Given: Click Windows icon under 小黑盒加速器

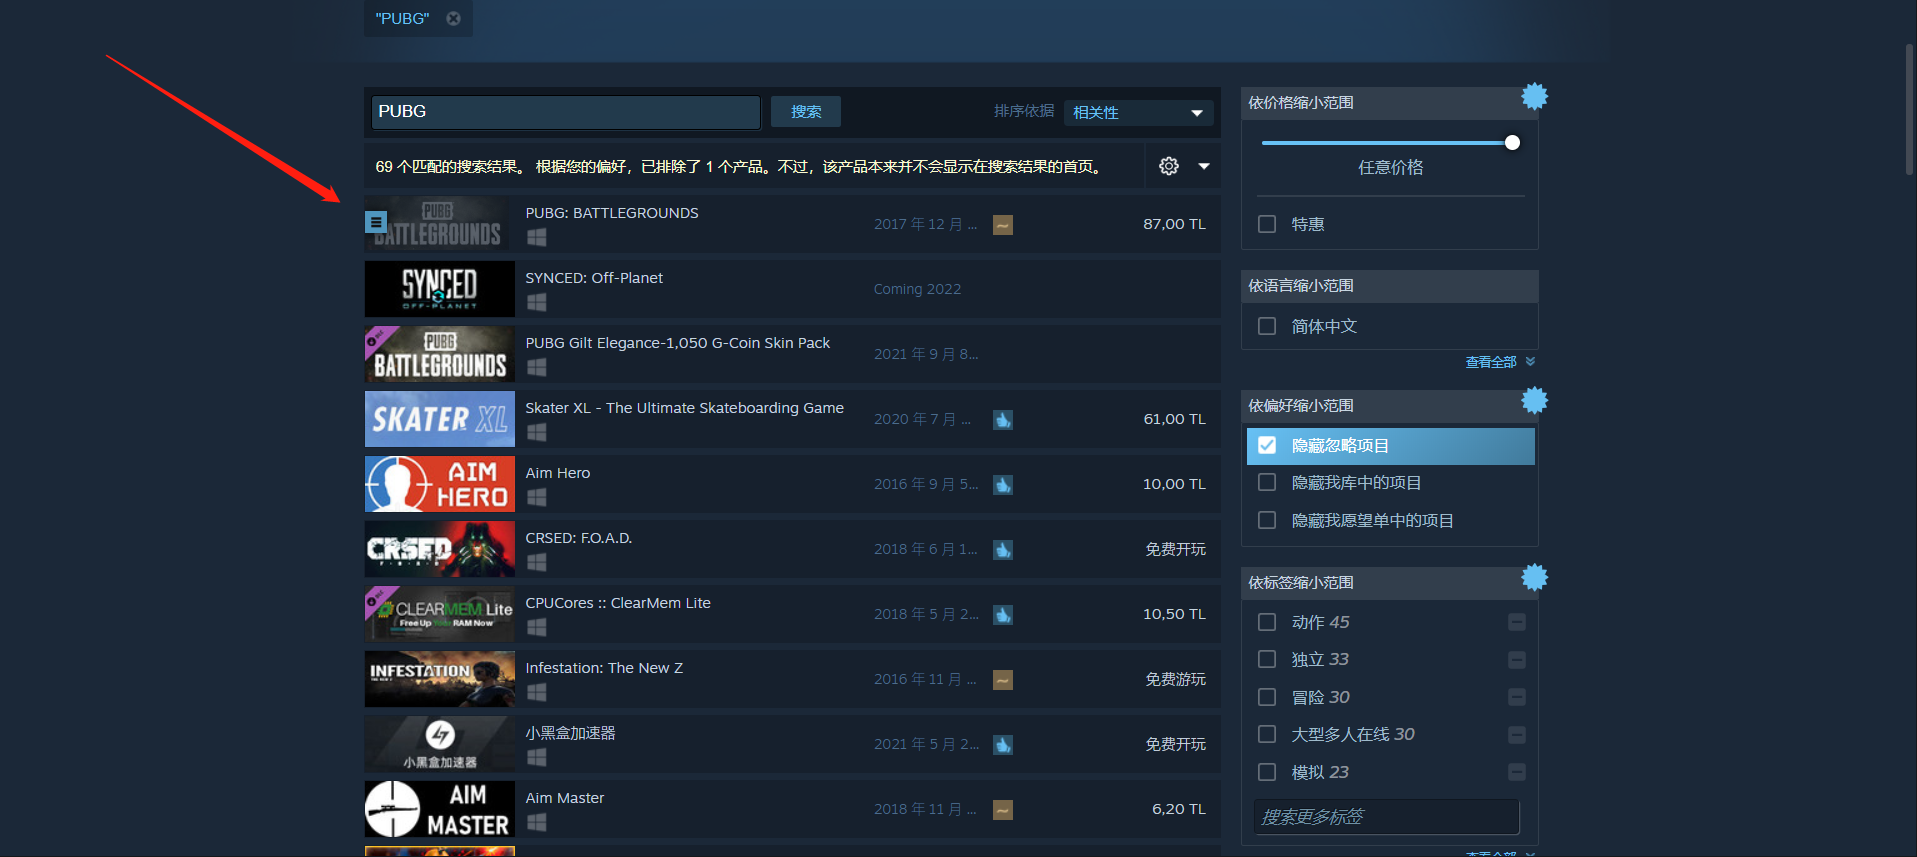Looking at the screenshot, I should (x=537, y=757).
